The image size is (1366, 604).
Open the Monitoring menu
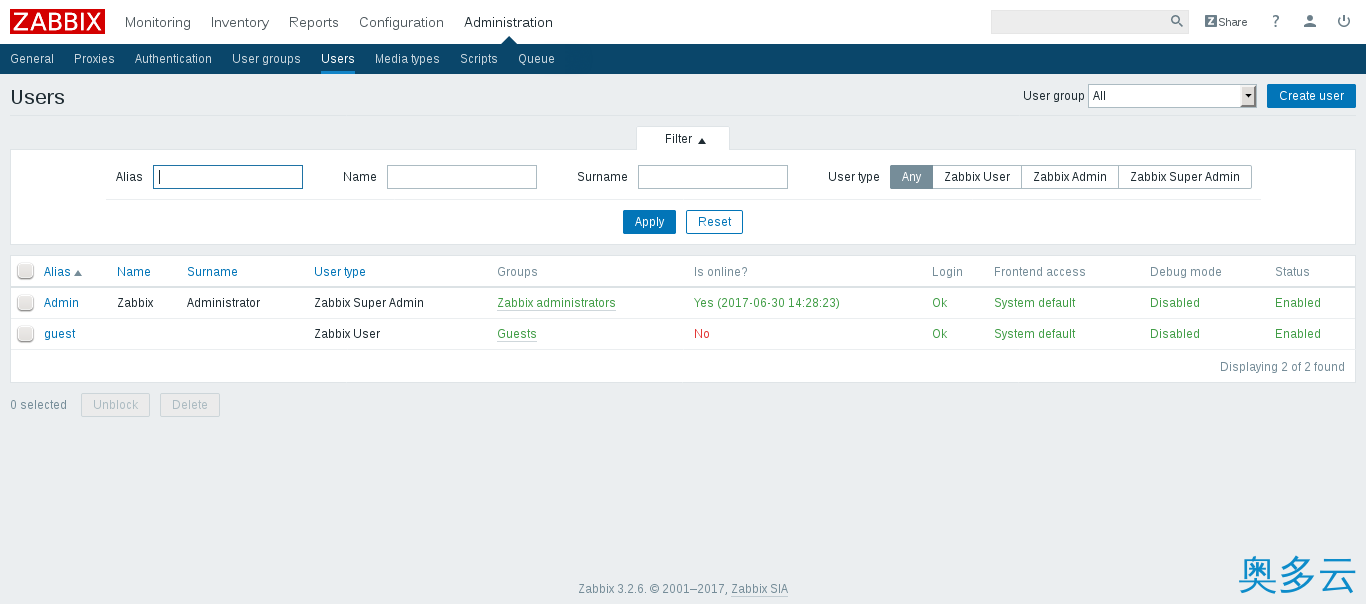pyautogui.click(x=158, y=22)
